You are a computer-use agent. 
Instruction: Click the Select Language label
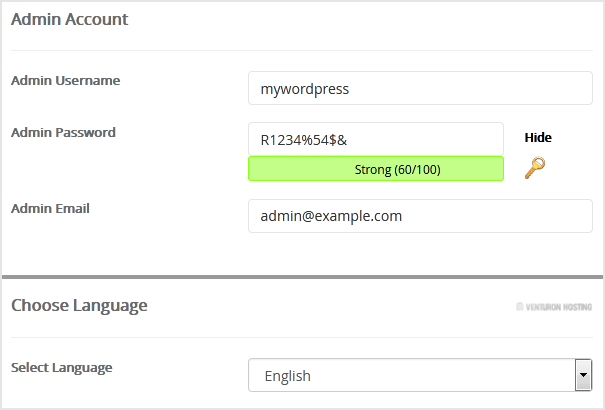pos(61,367)
